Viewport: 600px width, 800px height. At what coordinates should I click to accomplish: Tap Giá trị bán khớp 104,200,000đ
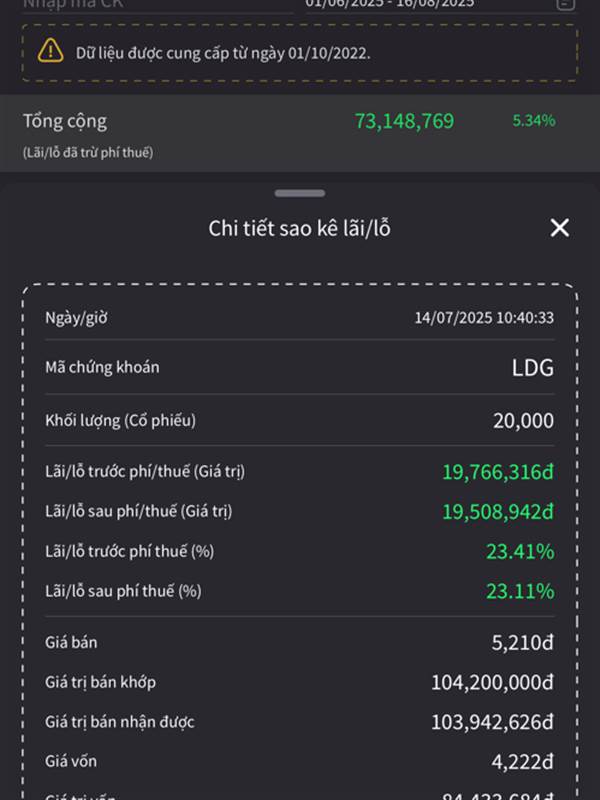(492, 682)
